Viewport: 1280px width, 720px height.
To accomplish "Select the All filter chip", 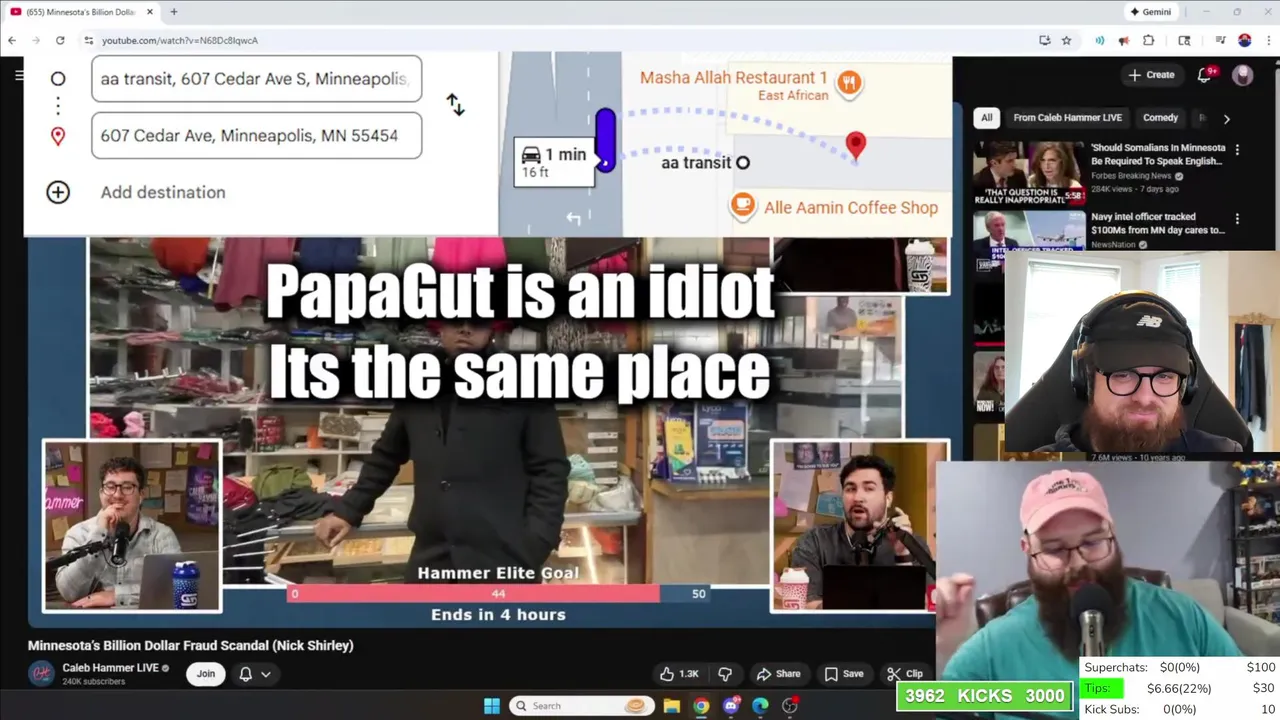I will point(986,117).
